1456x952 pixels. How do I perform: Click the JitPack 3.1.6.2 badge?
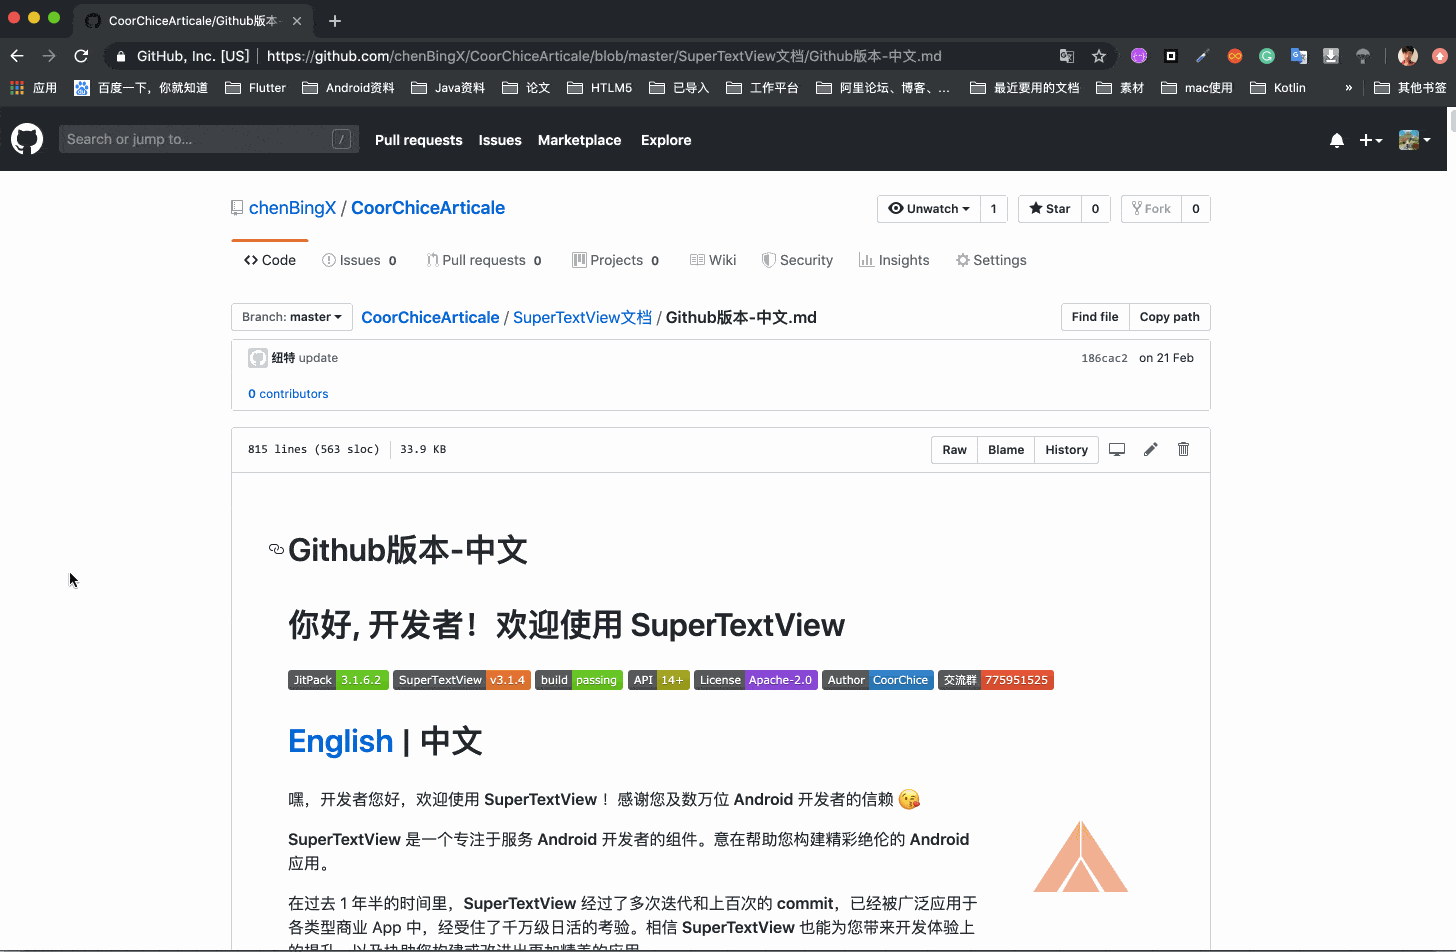click(x=338, y=680)
